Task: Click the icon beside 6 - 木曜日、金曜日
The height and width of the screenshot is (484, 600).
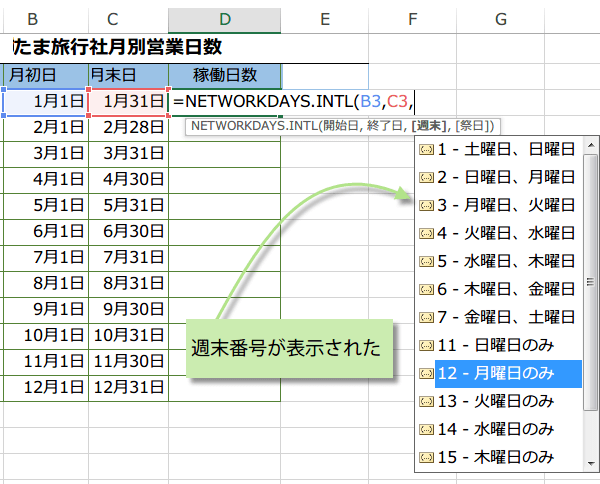Action: tap(426, 289)
